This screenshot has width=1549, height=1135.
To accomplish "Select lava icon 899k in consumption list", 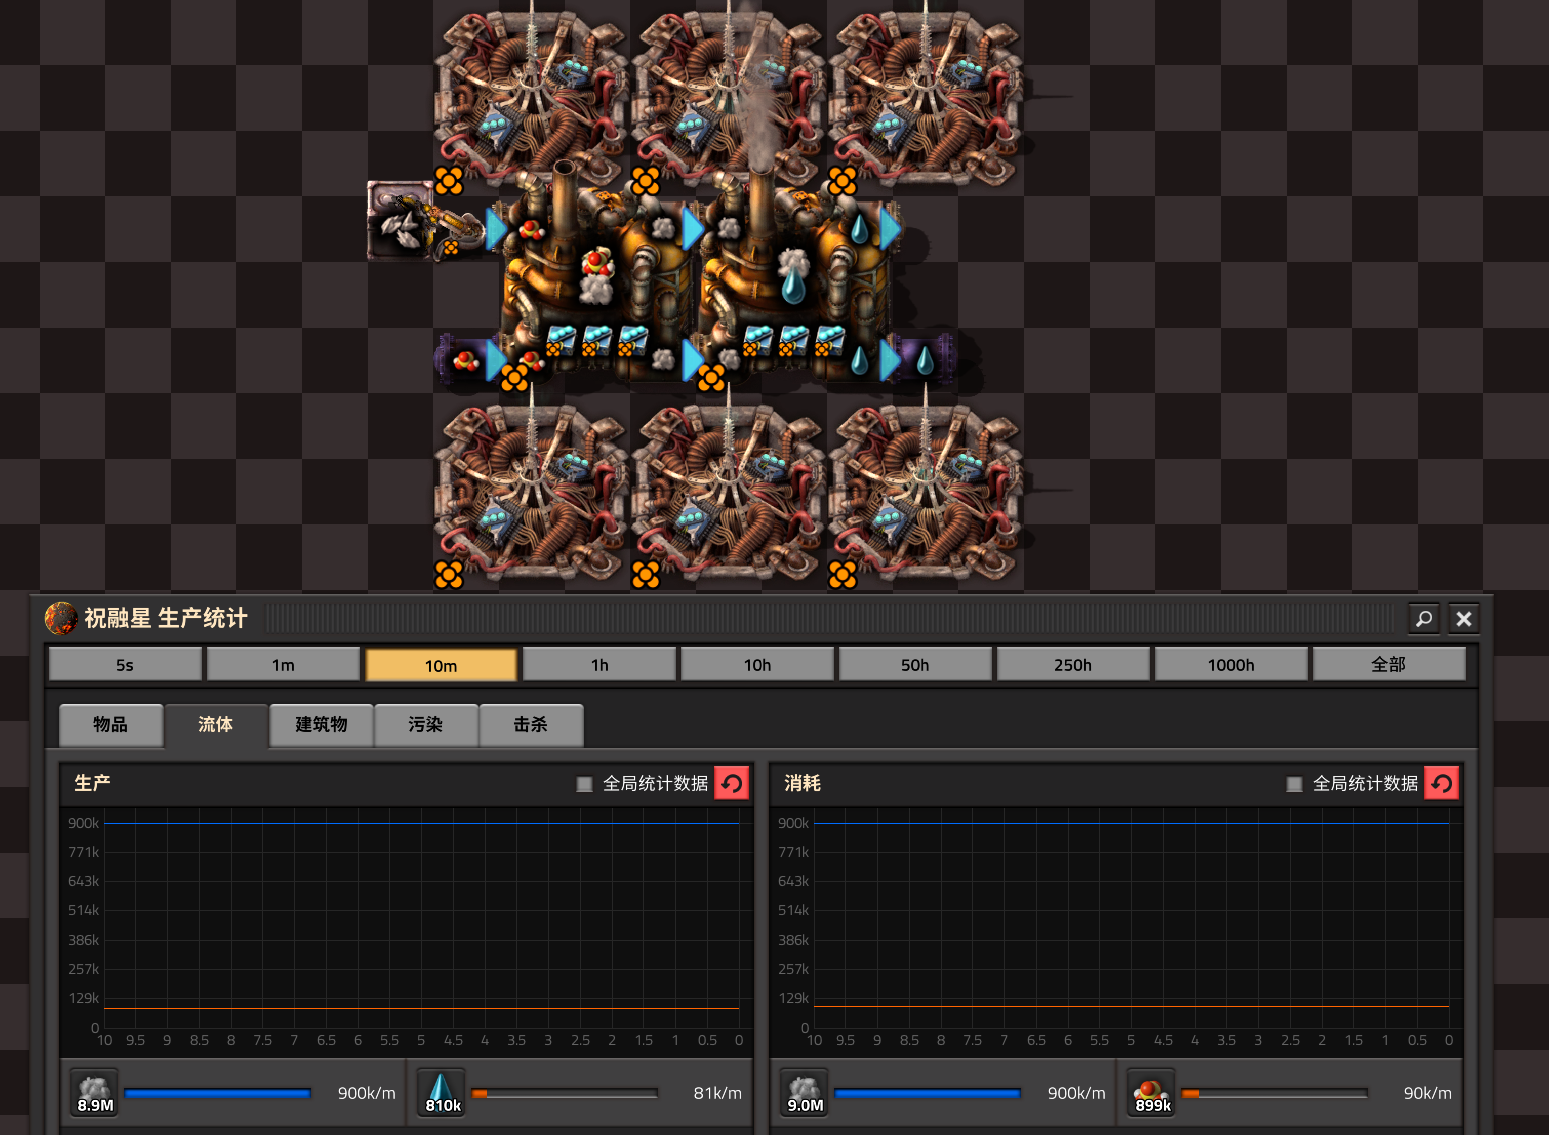I will 1152,1092.
